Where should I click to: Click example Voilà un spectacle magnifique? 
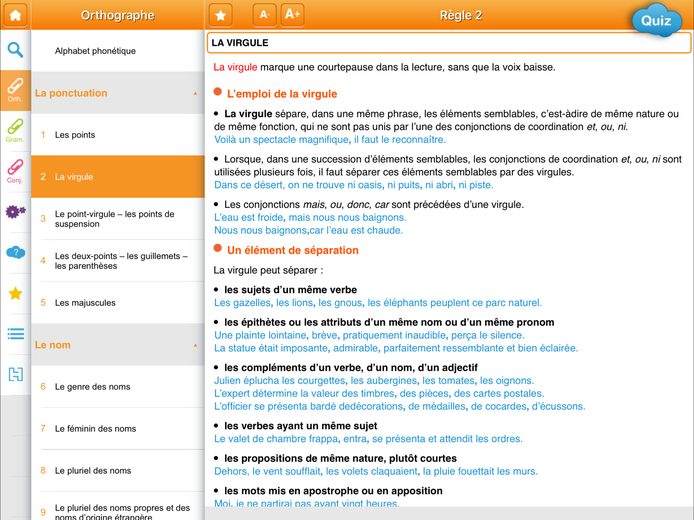pos(330,139)
